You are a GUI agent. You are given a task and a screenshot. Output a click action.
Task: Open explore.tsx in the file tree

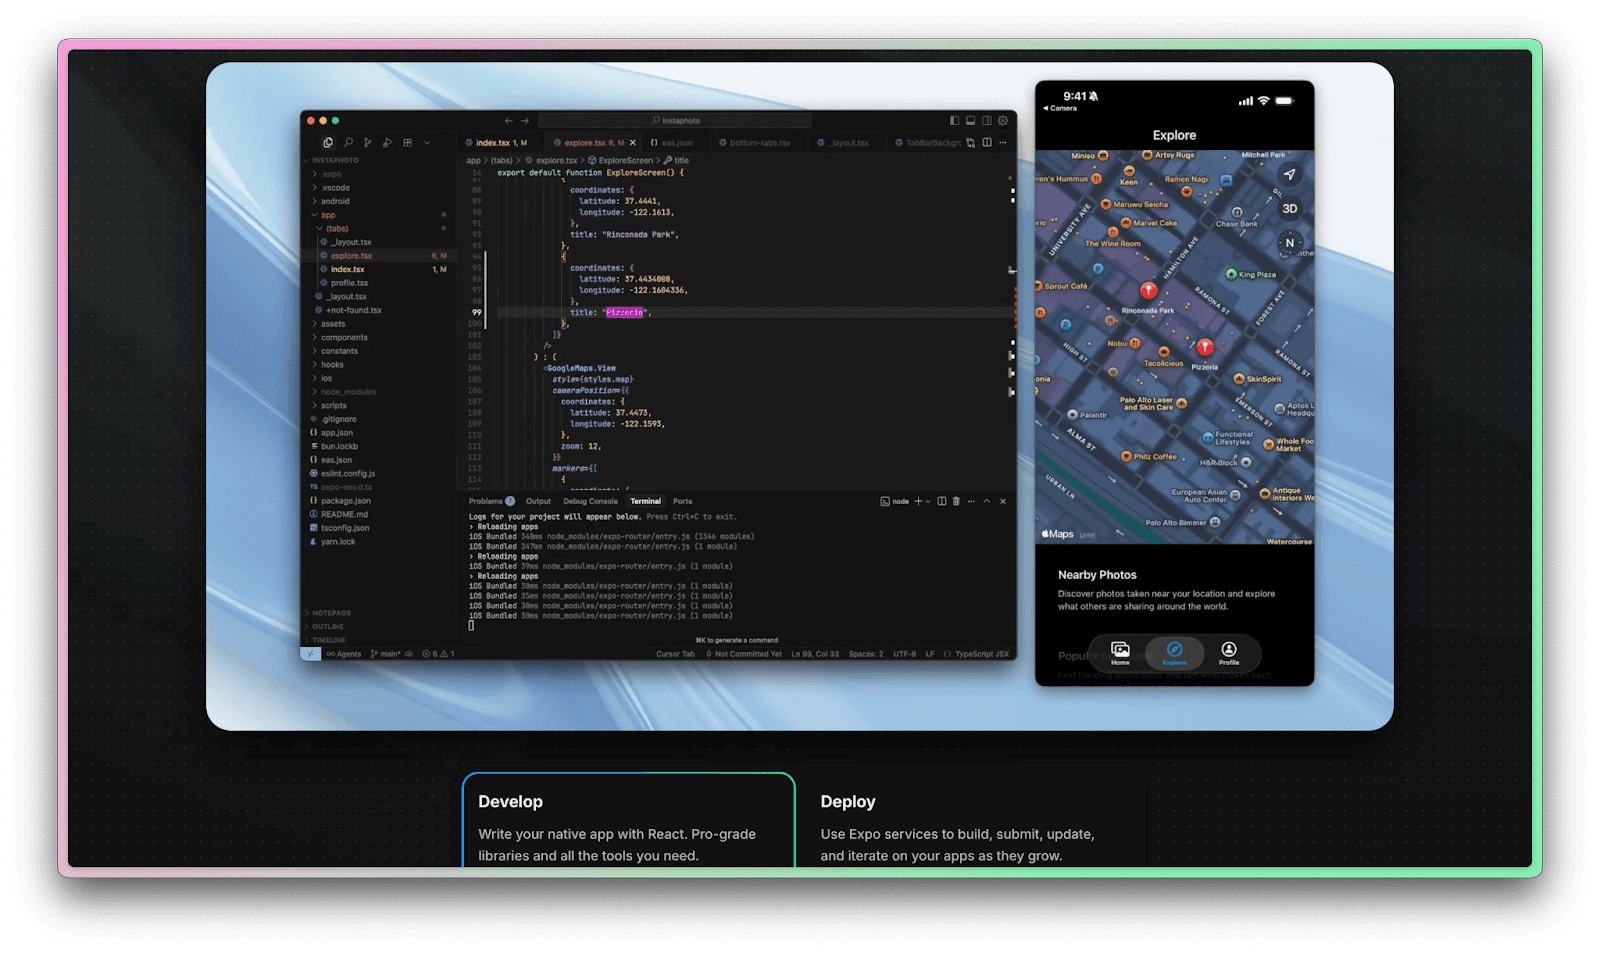tap(351, 256)
